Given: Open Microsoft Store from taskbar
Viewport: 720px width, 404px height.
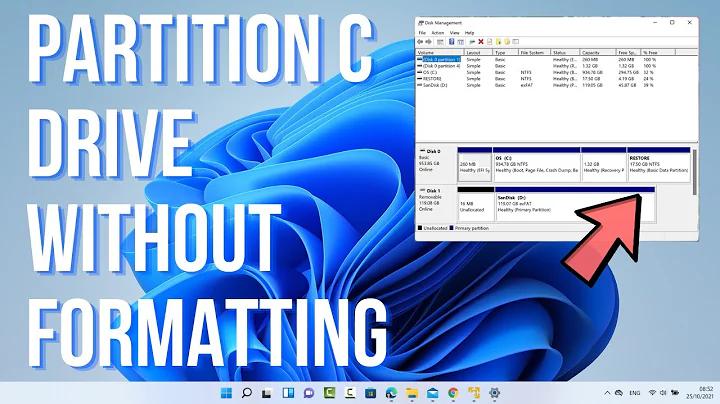Looking at the screenshot, I should (371, 393).
